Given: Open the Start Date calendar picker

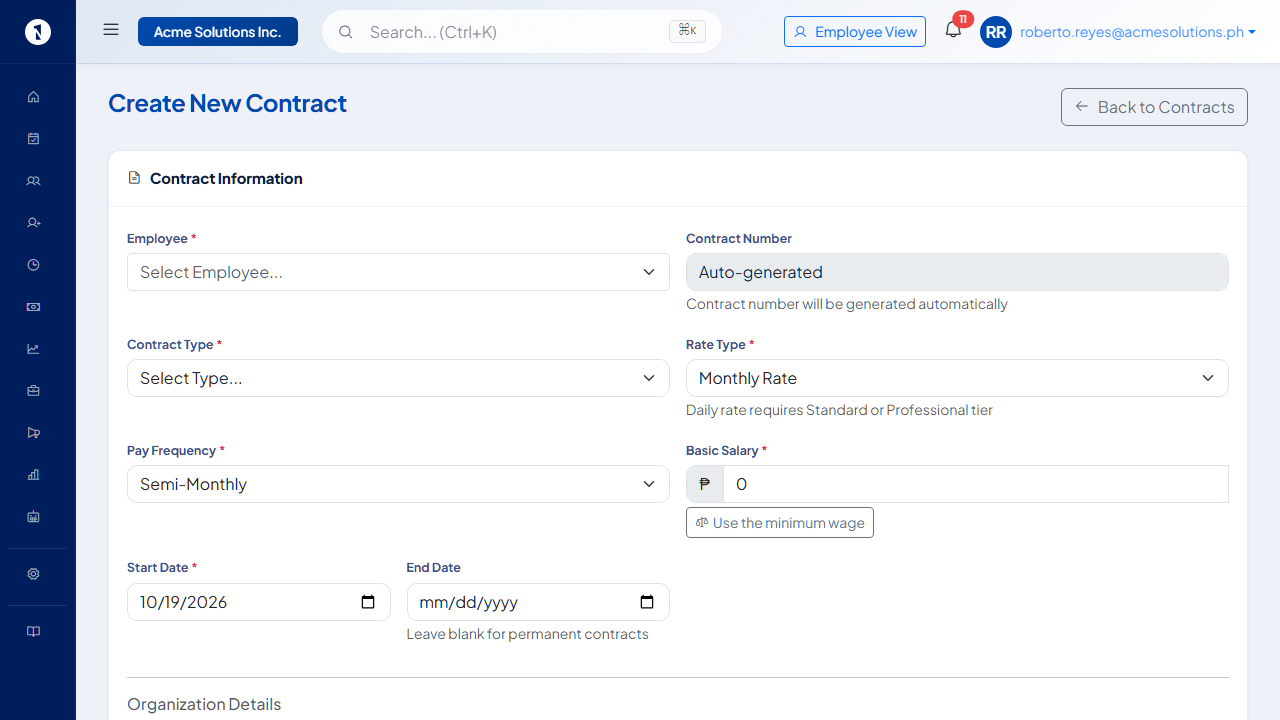Looking at the screenshot, I should (368, 602).
